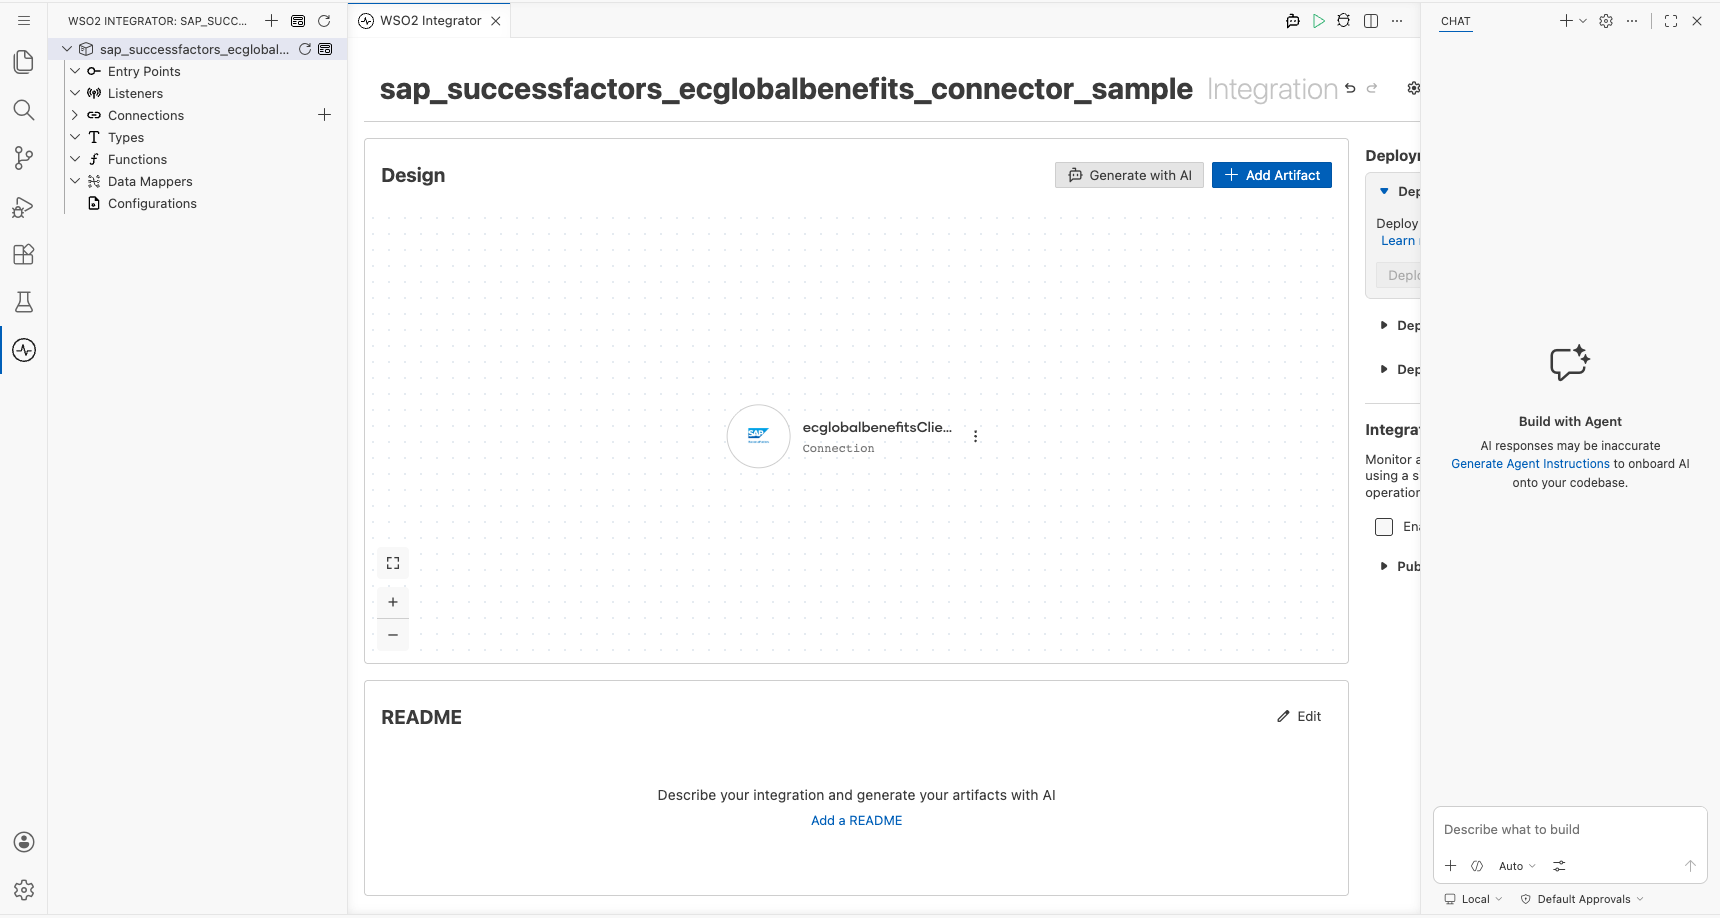Click the README Edit button
The image size is (1720, 918).
(x=1299, y=716)
